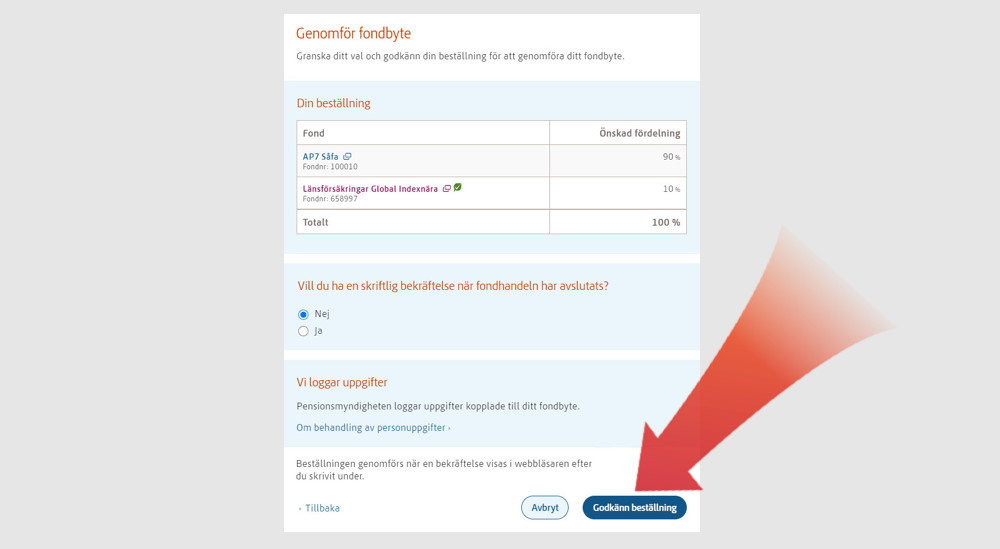Click the Totalt row label

tap(316, 222)
